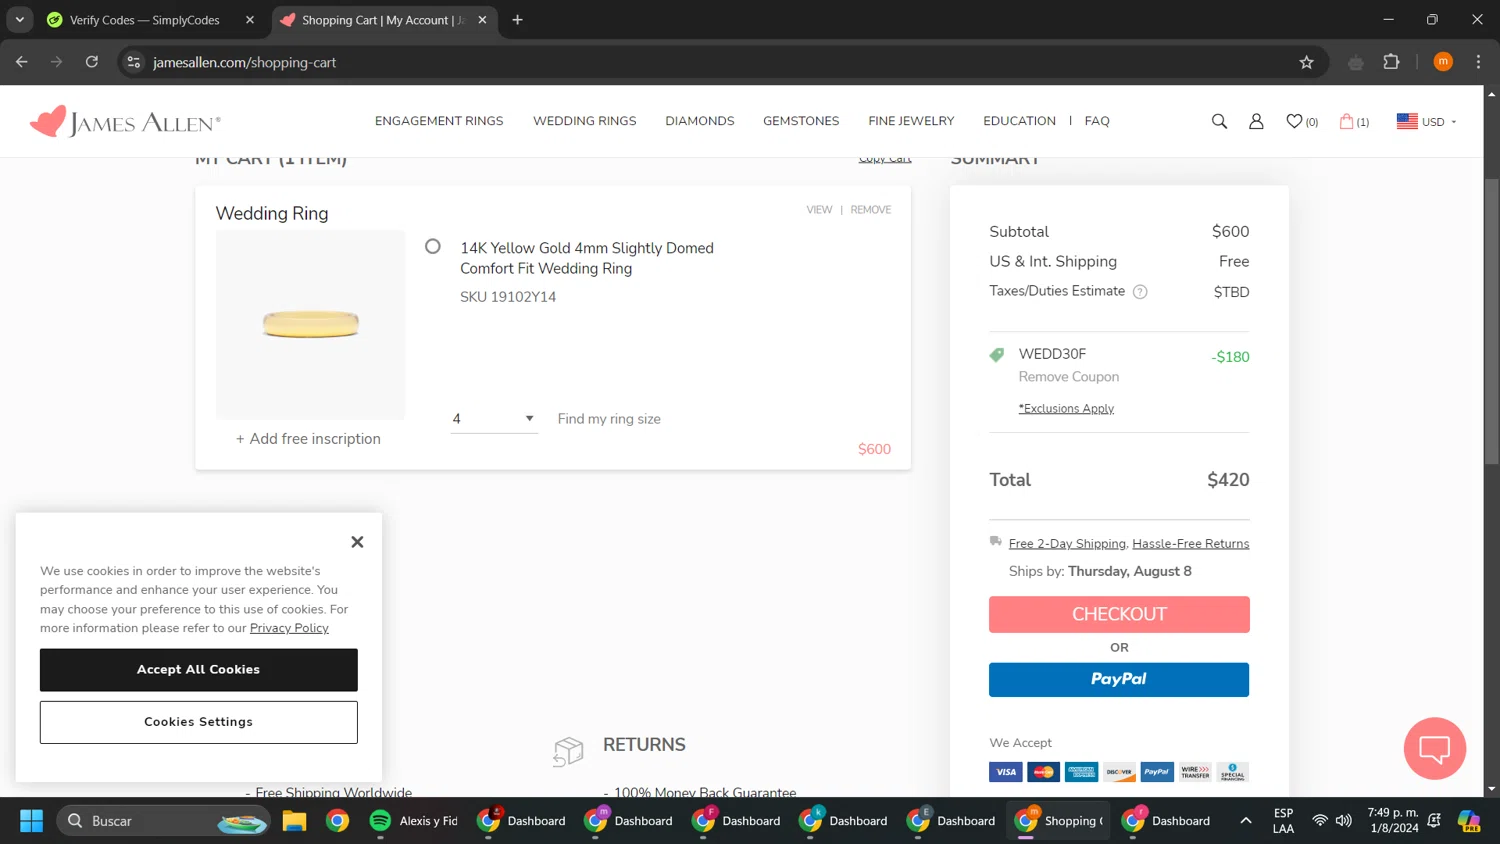Screen dimensions: 1500x844
Task: Close the cookie consent popup
Action: coord(357,542)
